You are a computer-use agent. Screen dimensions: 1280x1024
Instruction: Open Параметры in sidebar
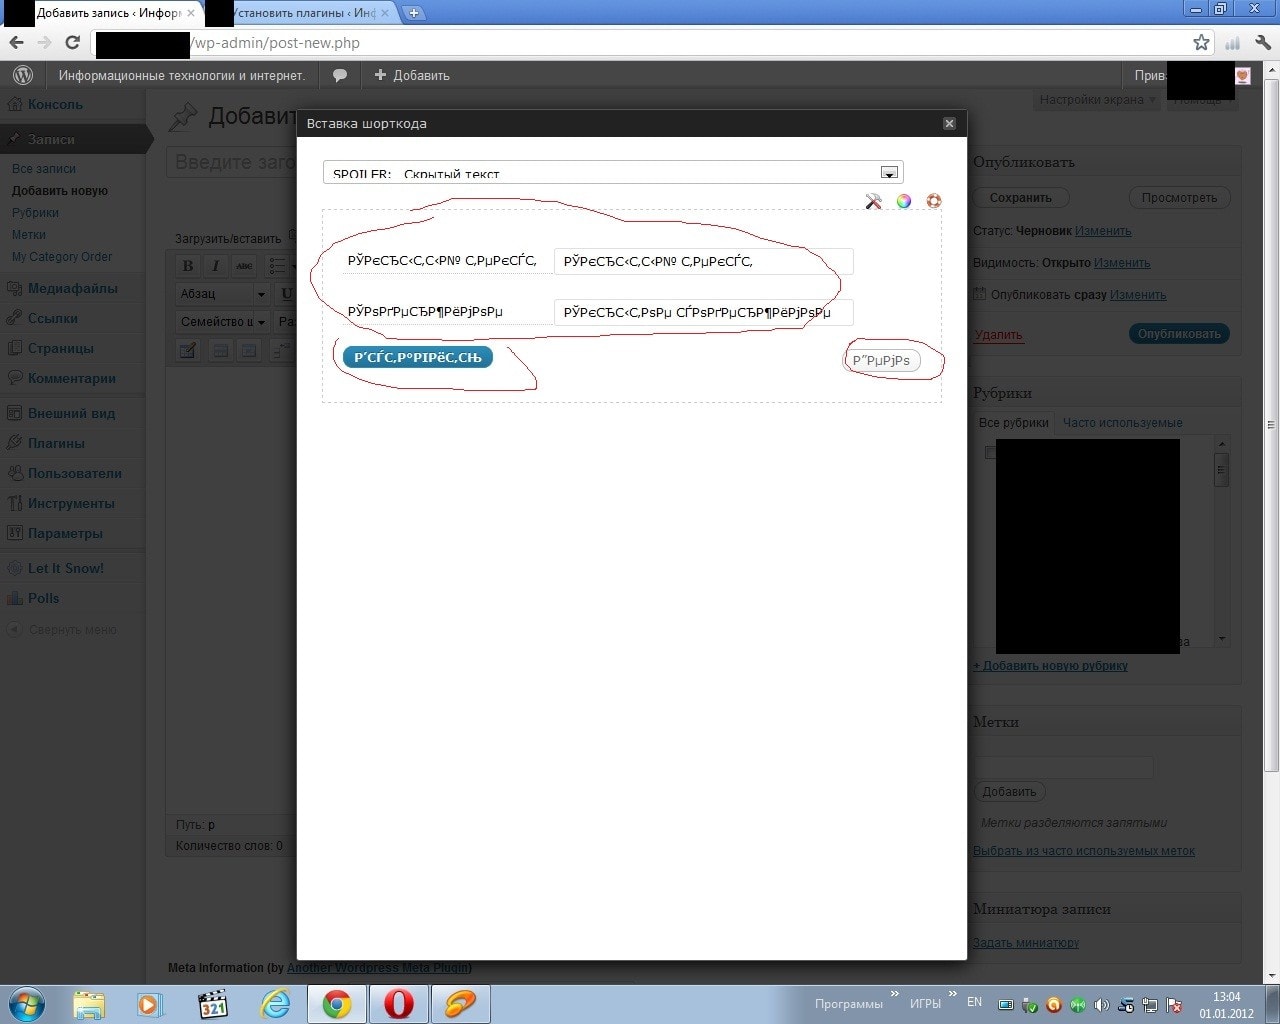(x=65, y=533)
